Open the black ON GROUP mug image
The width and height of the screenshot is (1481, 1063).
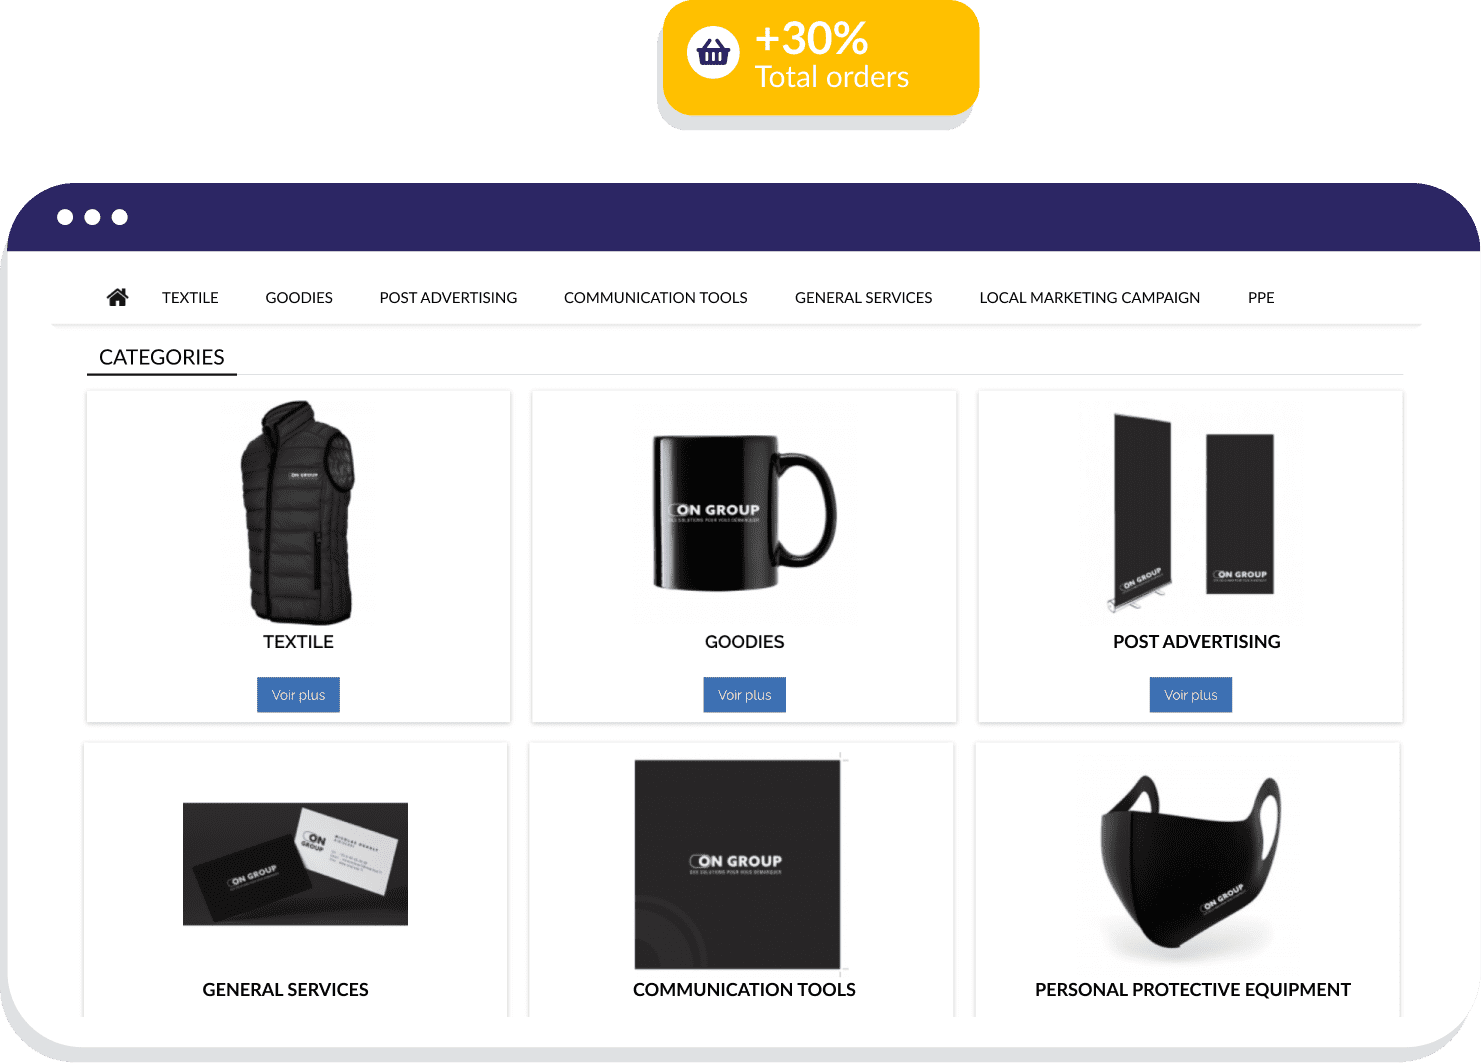pos(744,512)
